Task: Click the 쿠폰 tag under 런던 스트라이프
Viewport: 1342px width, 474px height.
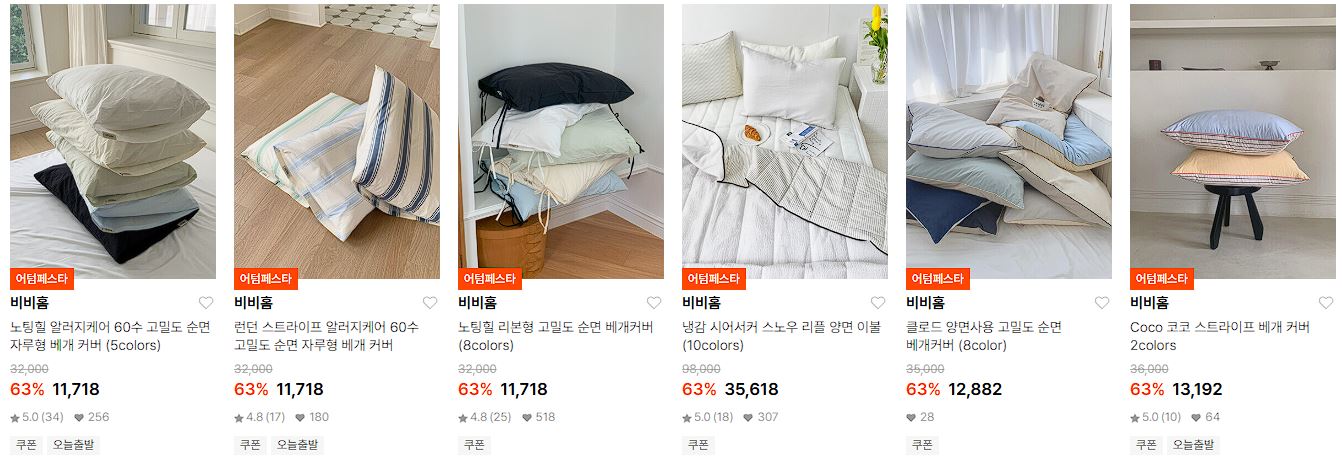Action: click(x=250, y=445)
